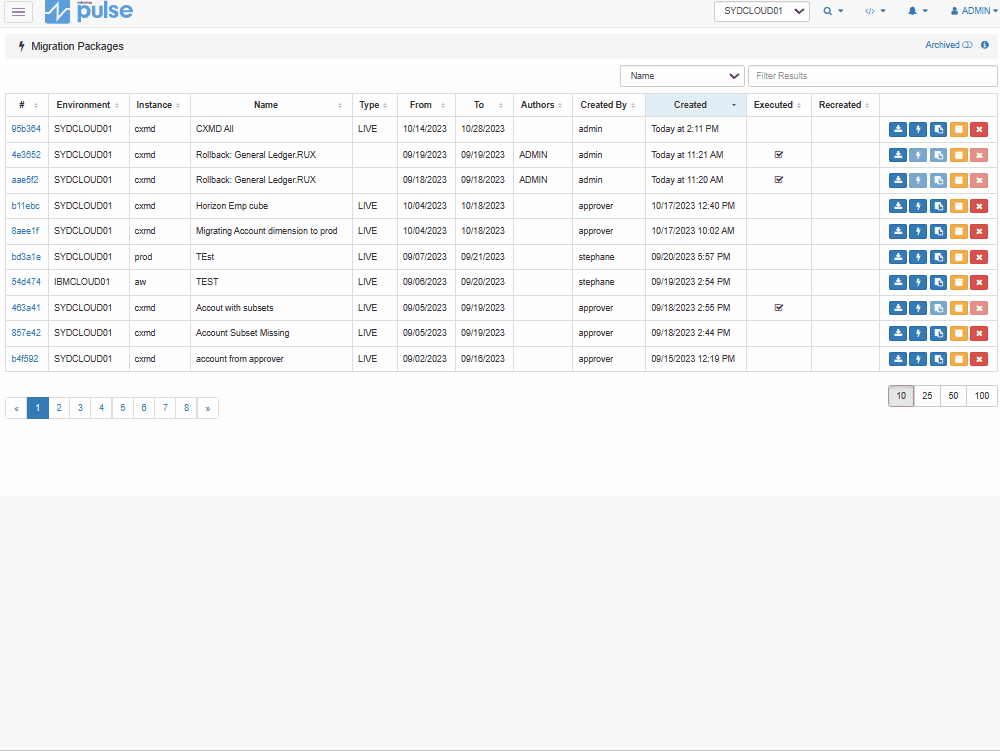Show 50 results per page
Viewport: 1000px width, 751px height.
pyautogui.click(x=953, y=396)
